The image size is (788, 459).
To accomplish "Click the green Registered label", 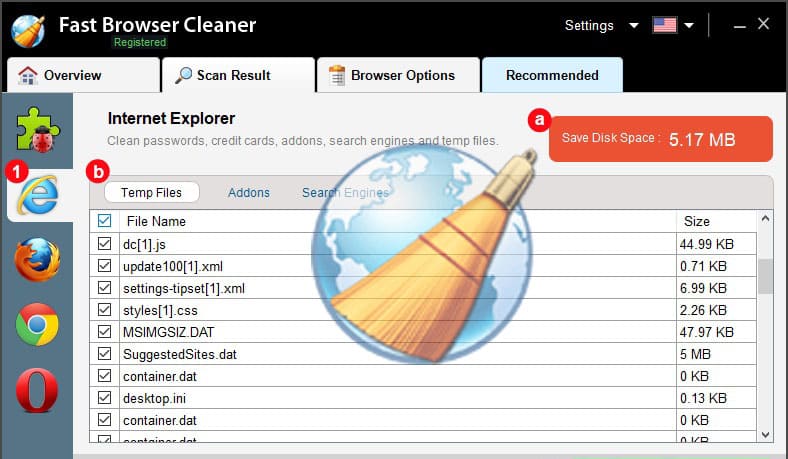I will coord(140,42).
